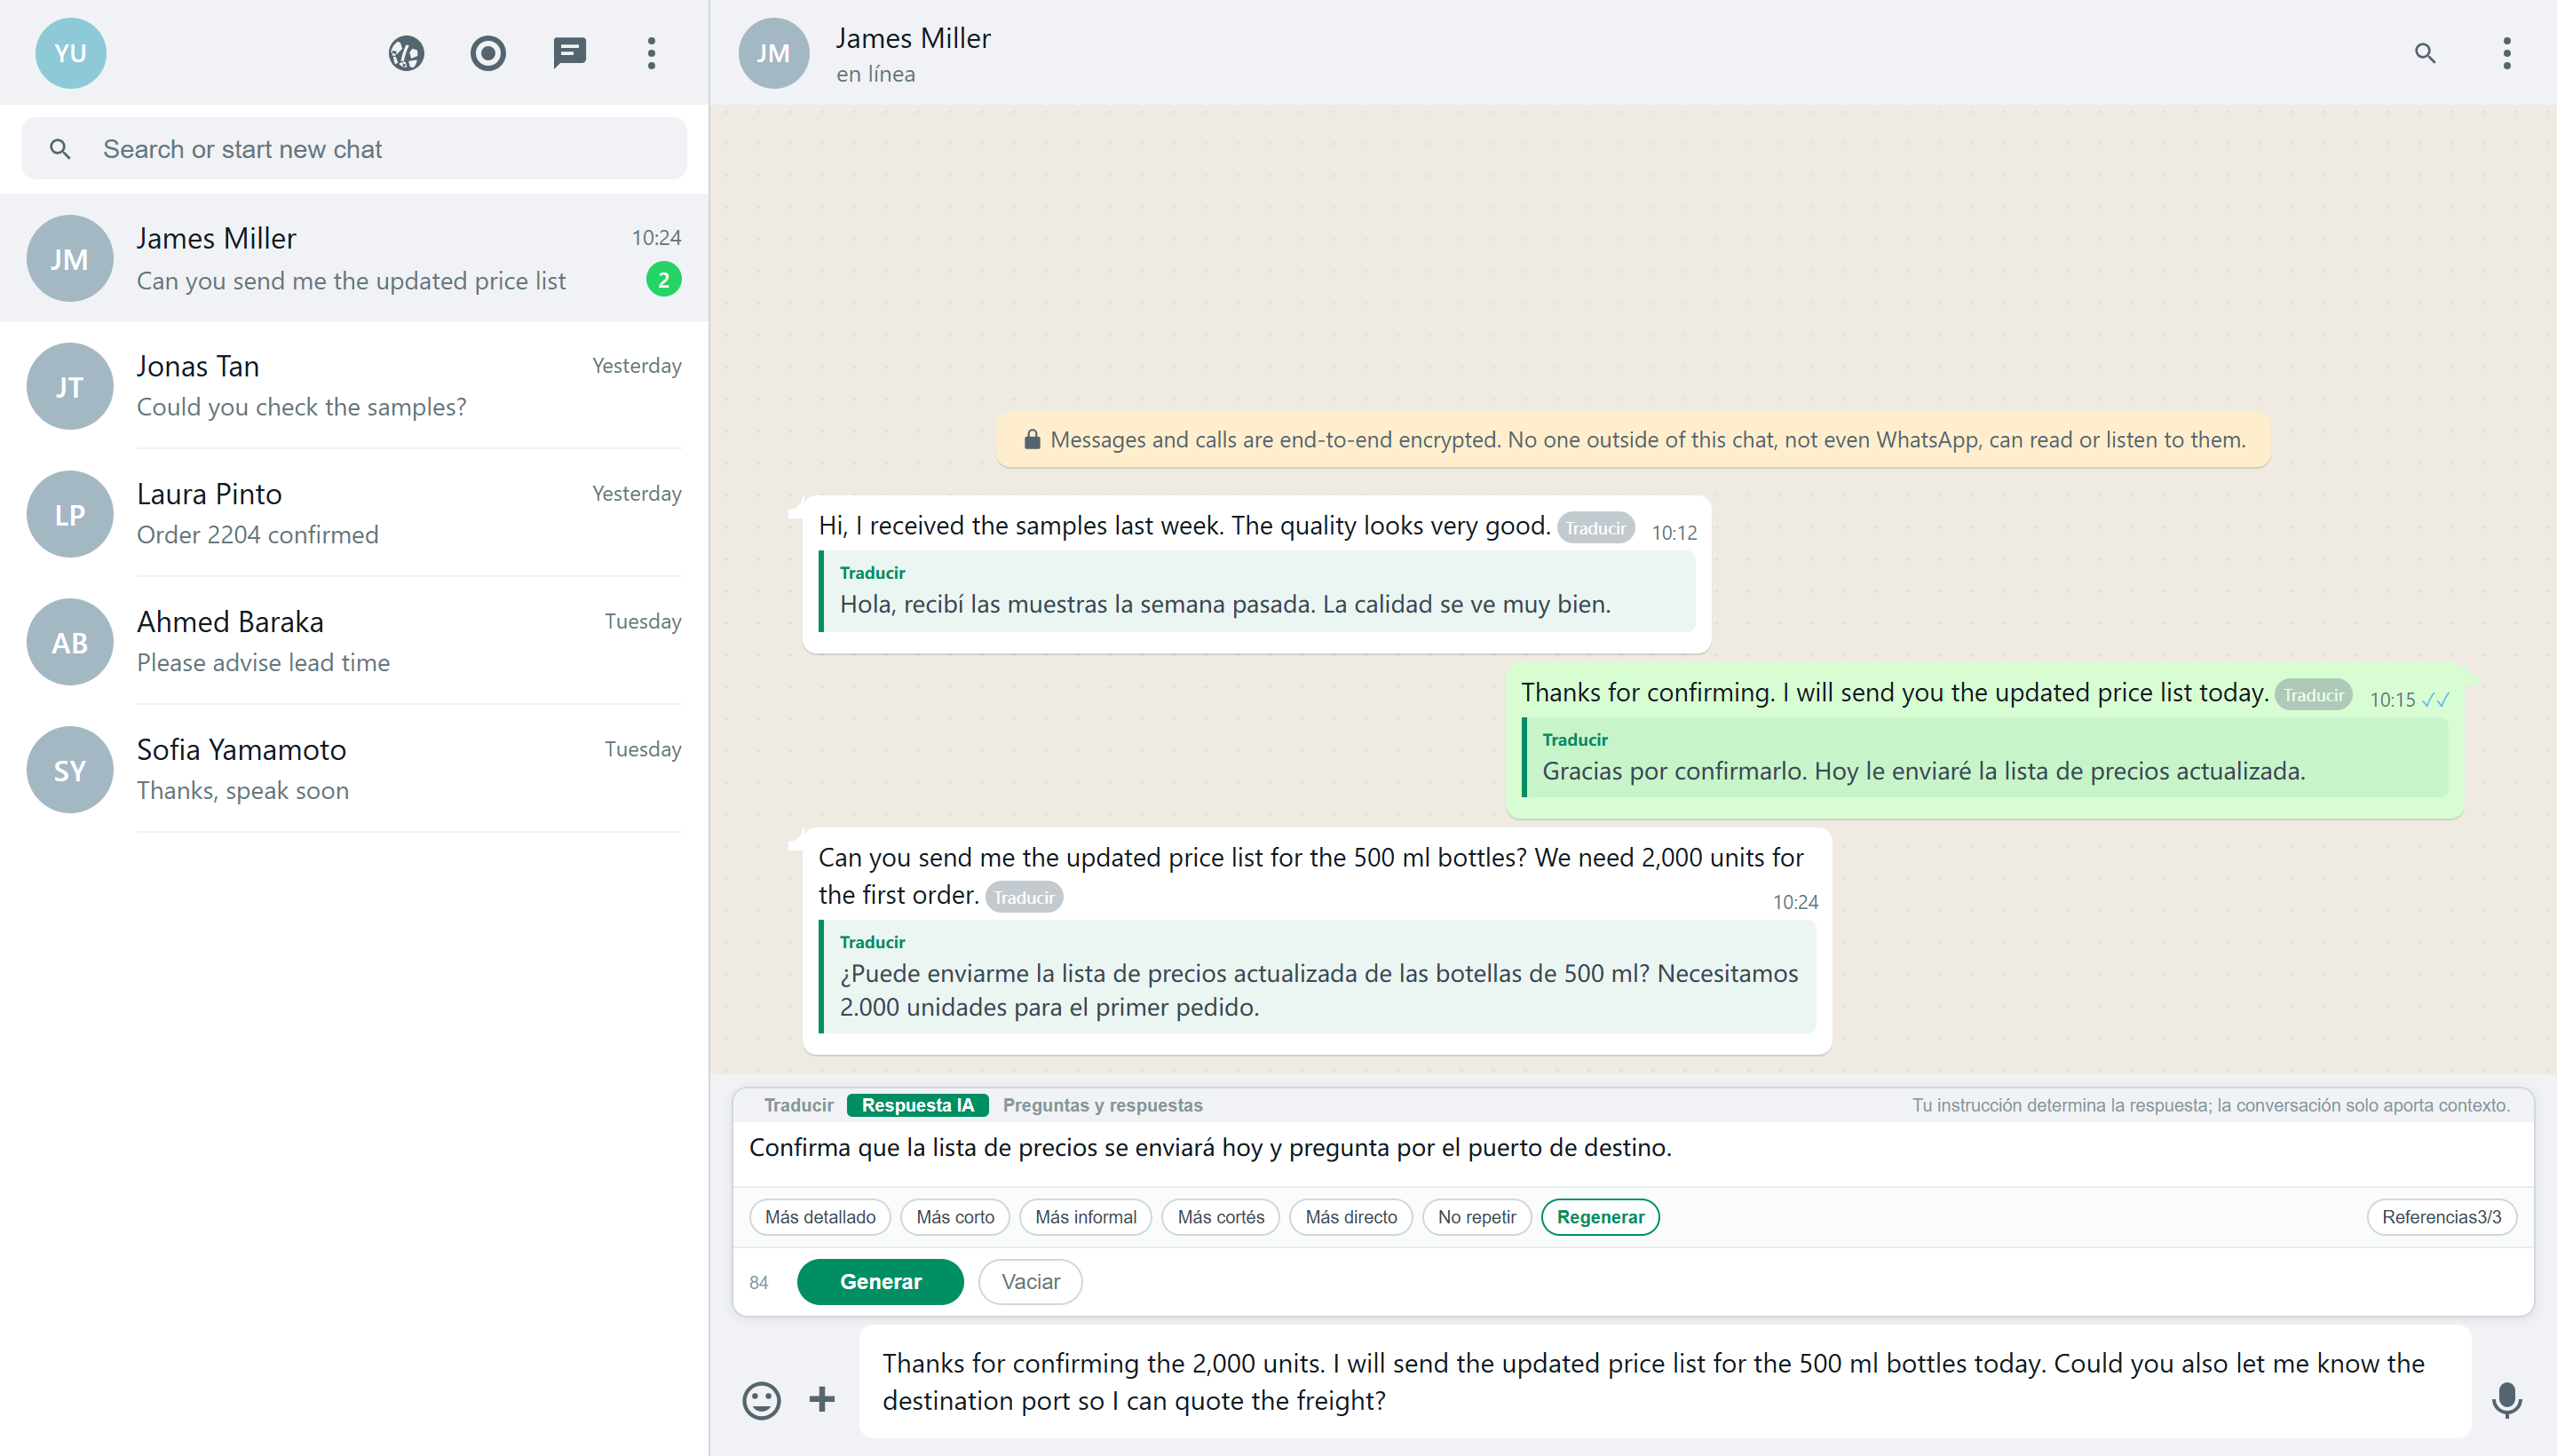Open the Referencias3/3 selector
The image size is (2557, 1456).
(2441, 1217)
